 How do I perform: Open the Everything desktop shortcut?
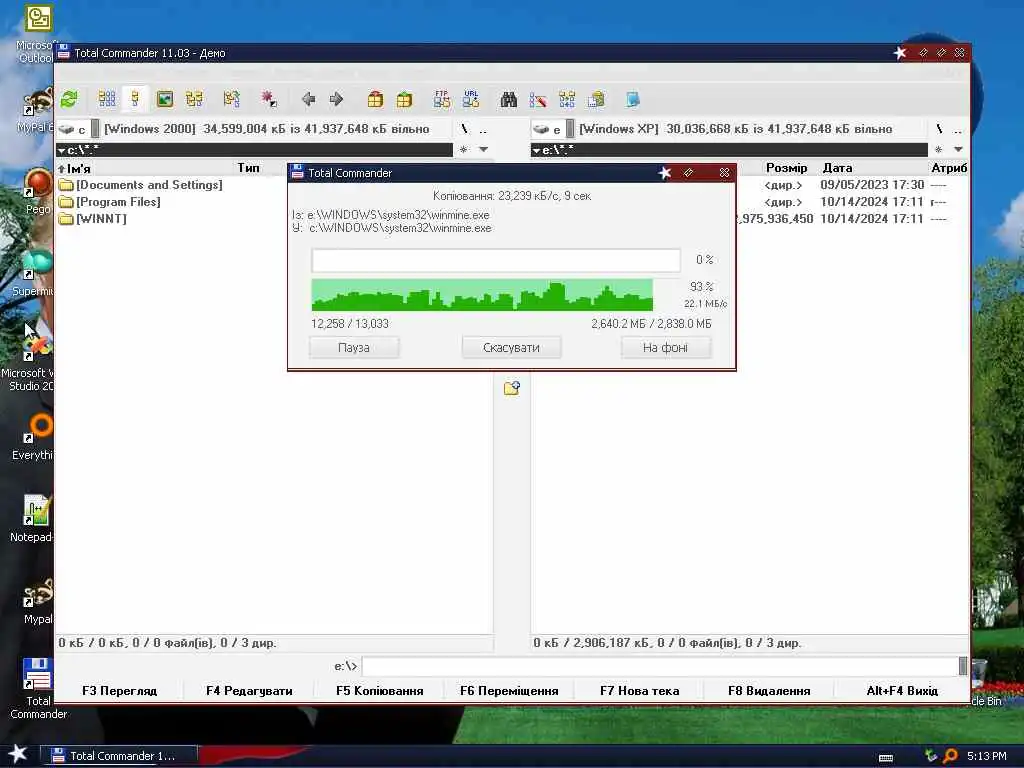click(x=33, y=438)
